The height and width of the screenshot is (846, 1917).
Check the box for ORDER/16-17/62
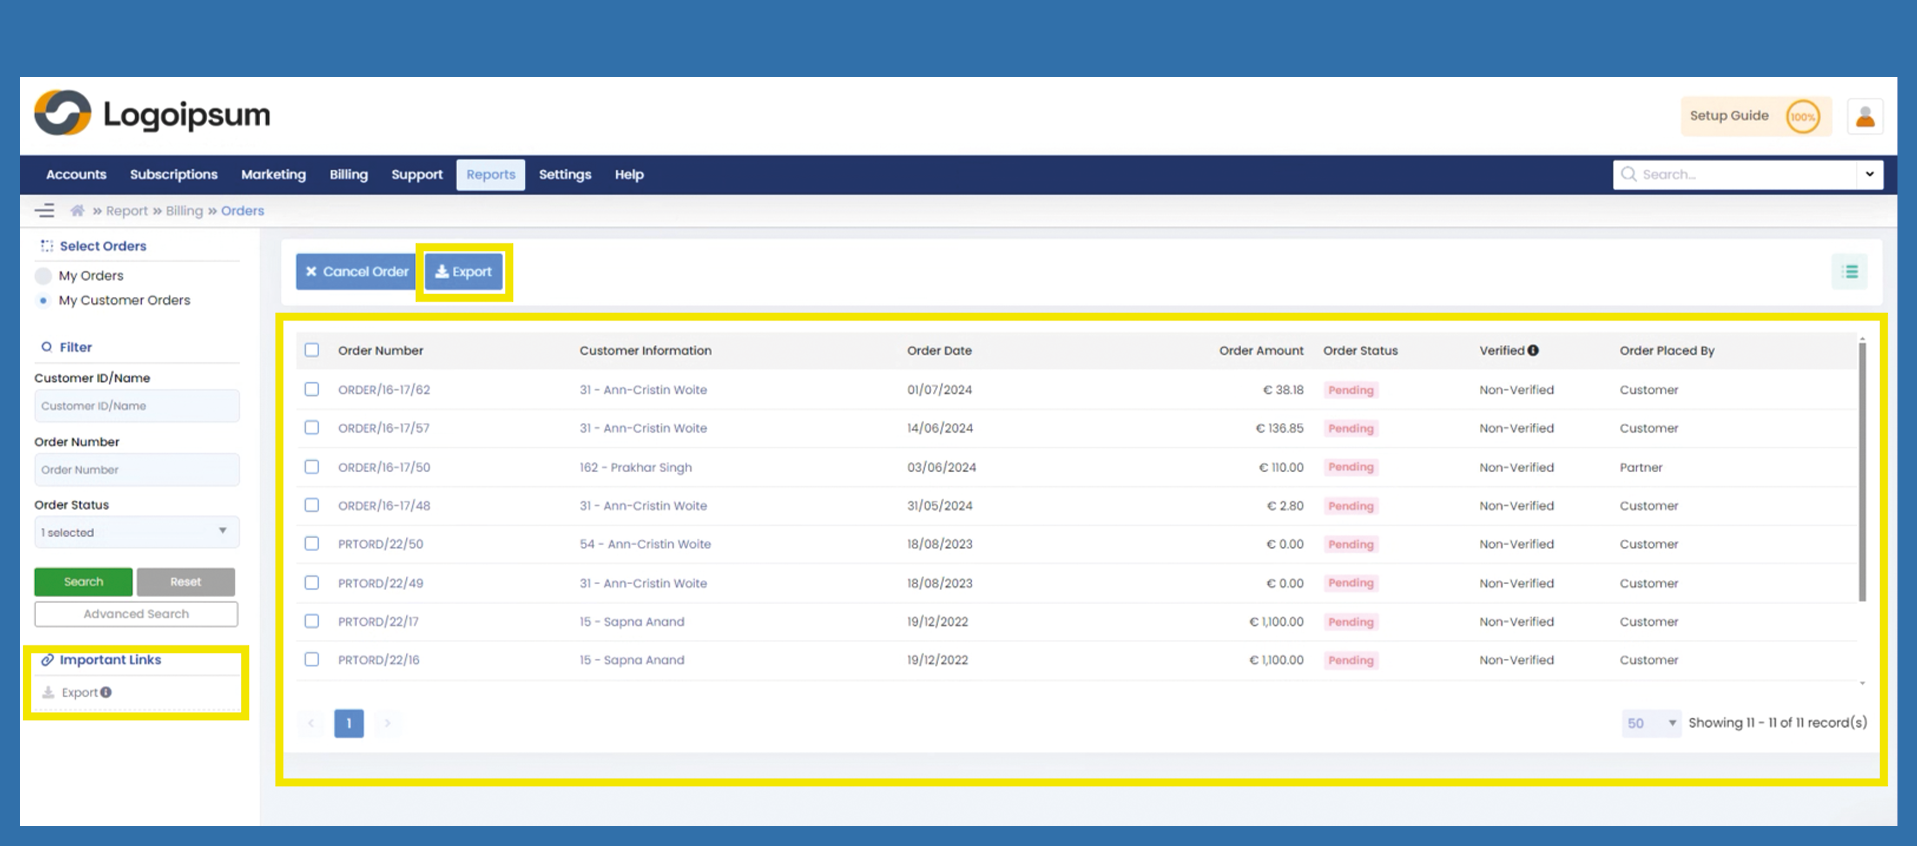tap(312, 390)
